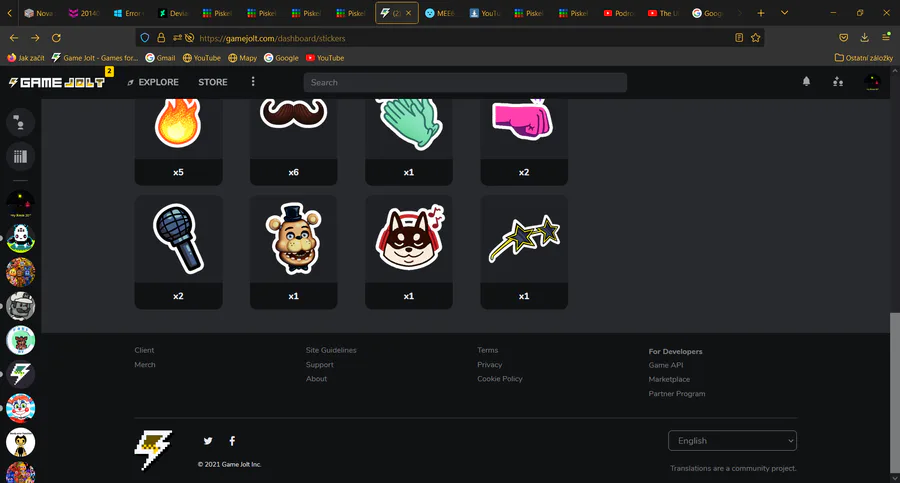Open the lightning bolt community in the sidebar

pos(20,374)
